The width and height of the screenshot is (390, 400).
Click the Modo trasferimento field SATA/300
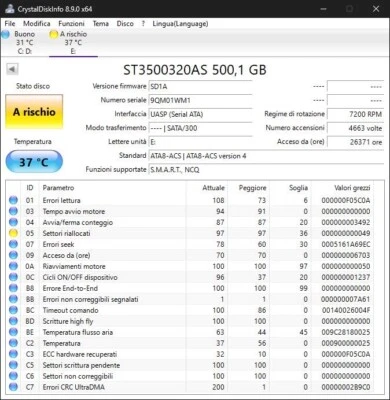[200, 128]
